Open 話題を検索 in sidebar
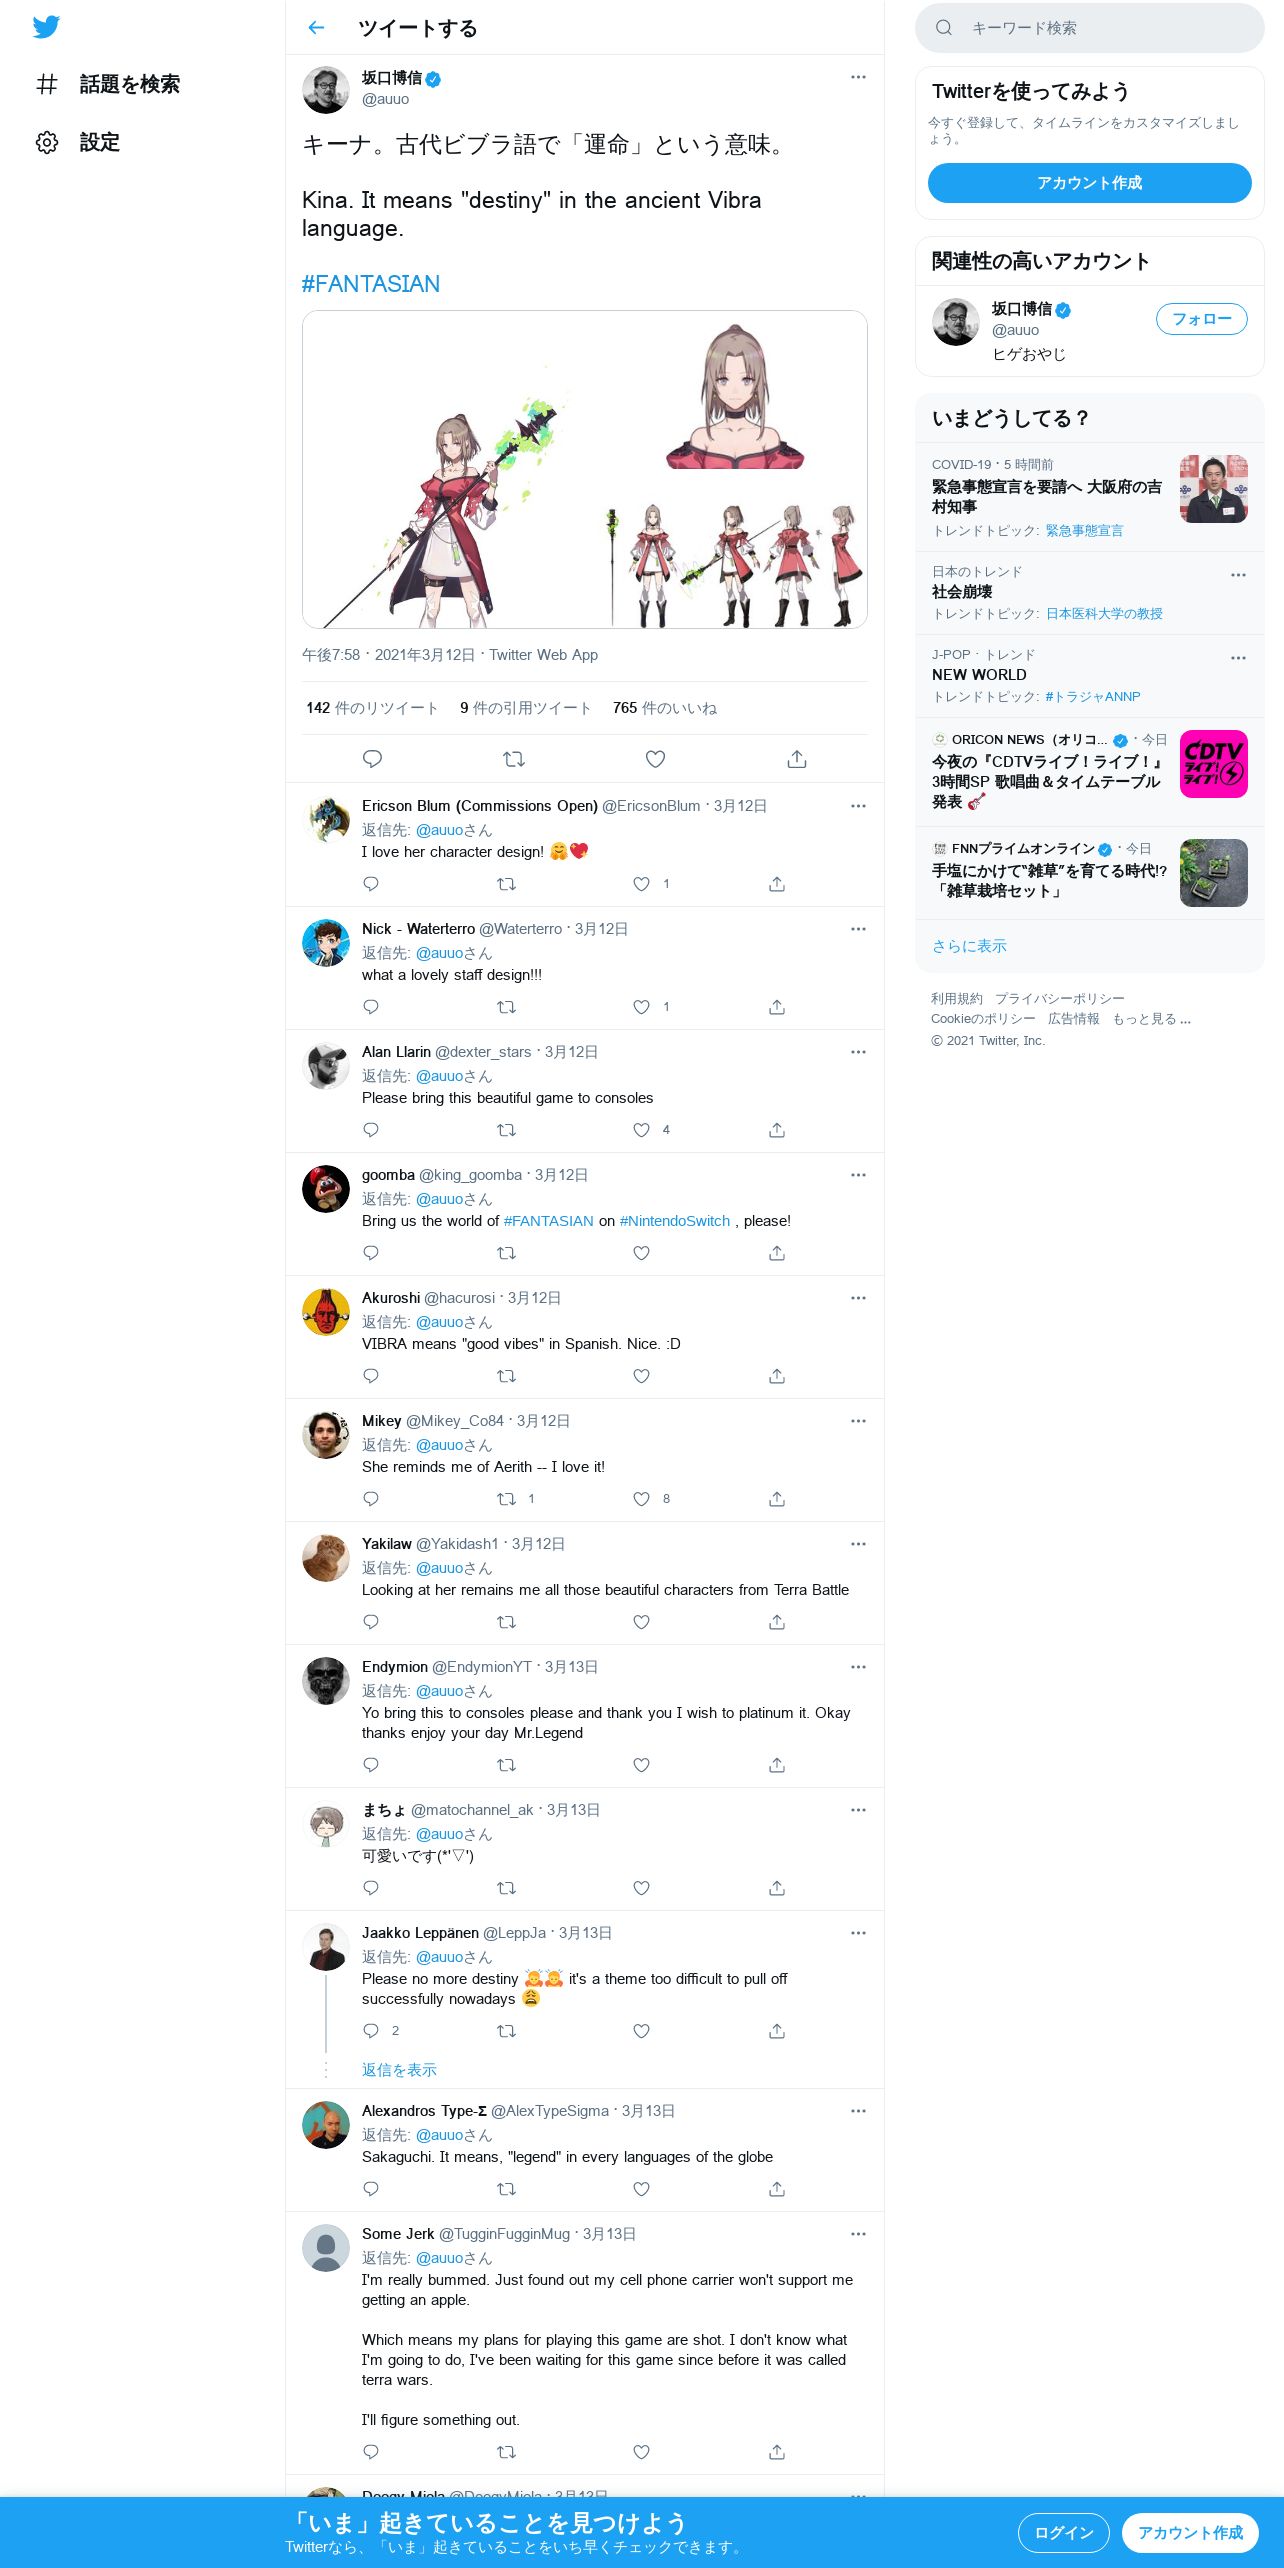The image size is (1284, 2568). (130, 84)
